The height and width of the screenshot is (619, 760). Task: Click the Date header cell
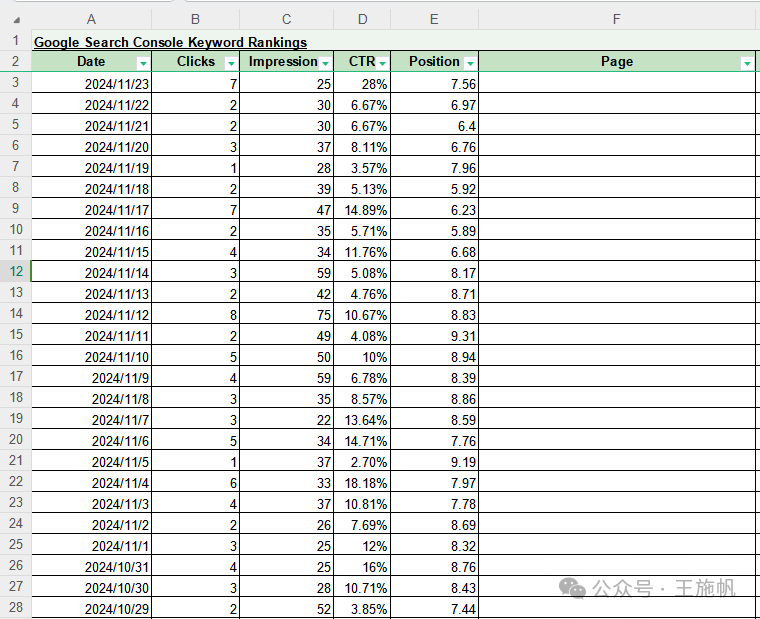[x=91, y=62]
